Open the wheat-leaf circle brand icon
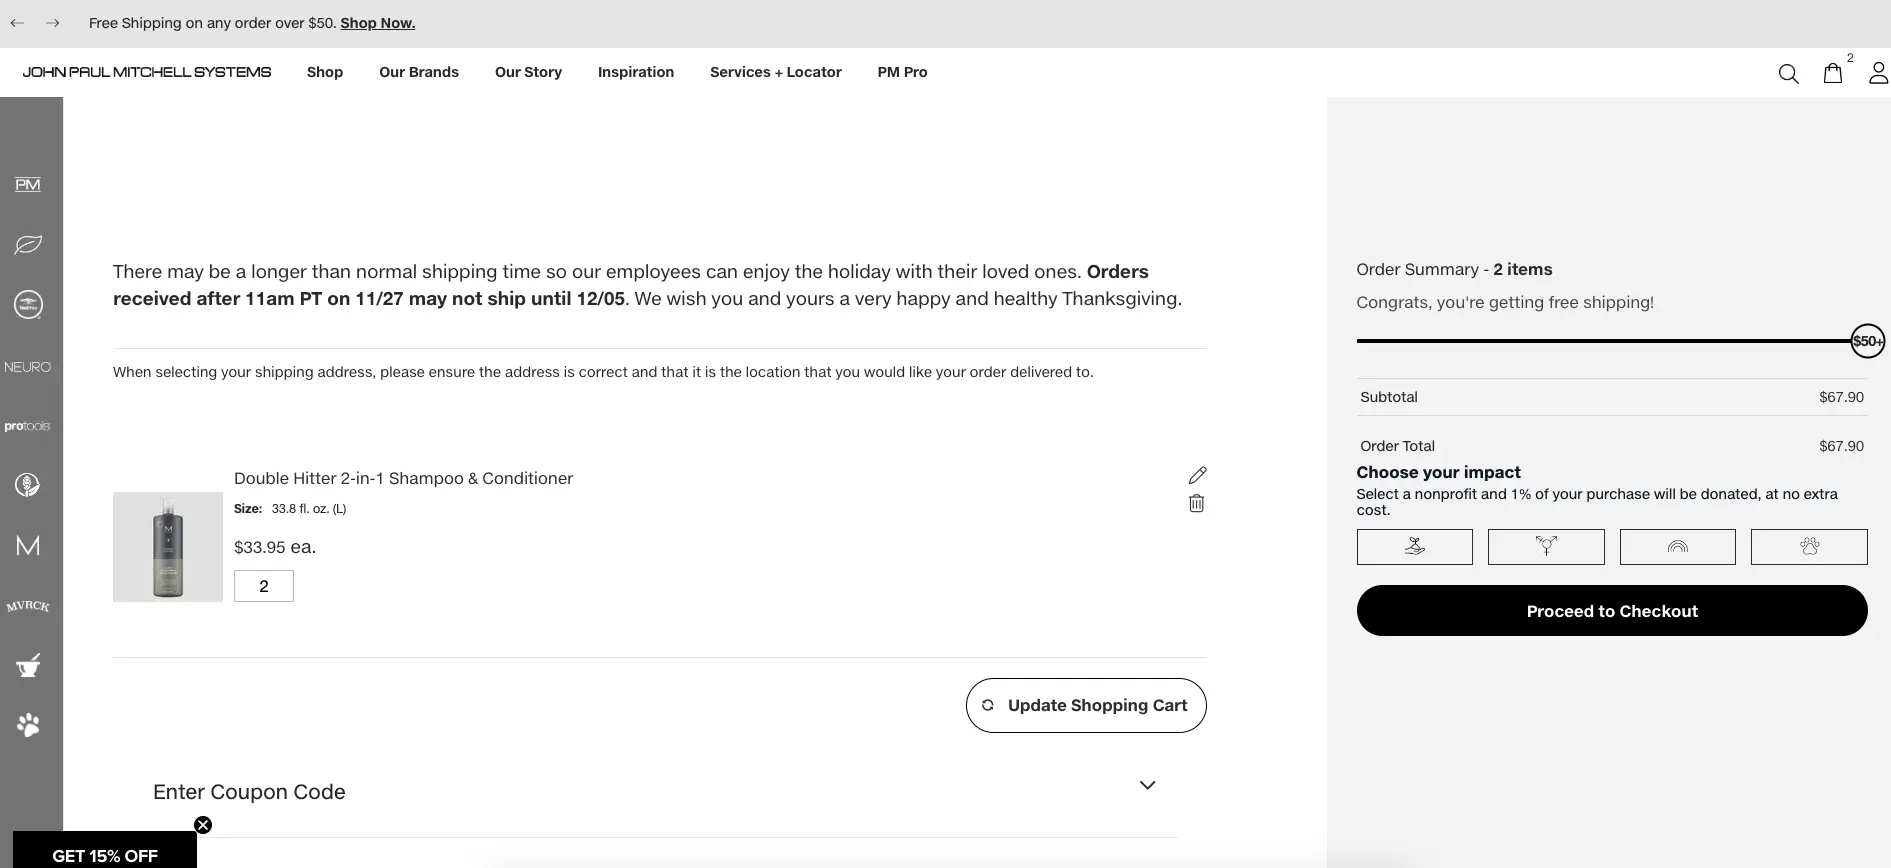This screenshot has width=1891, height=868. tap(28, 486)
